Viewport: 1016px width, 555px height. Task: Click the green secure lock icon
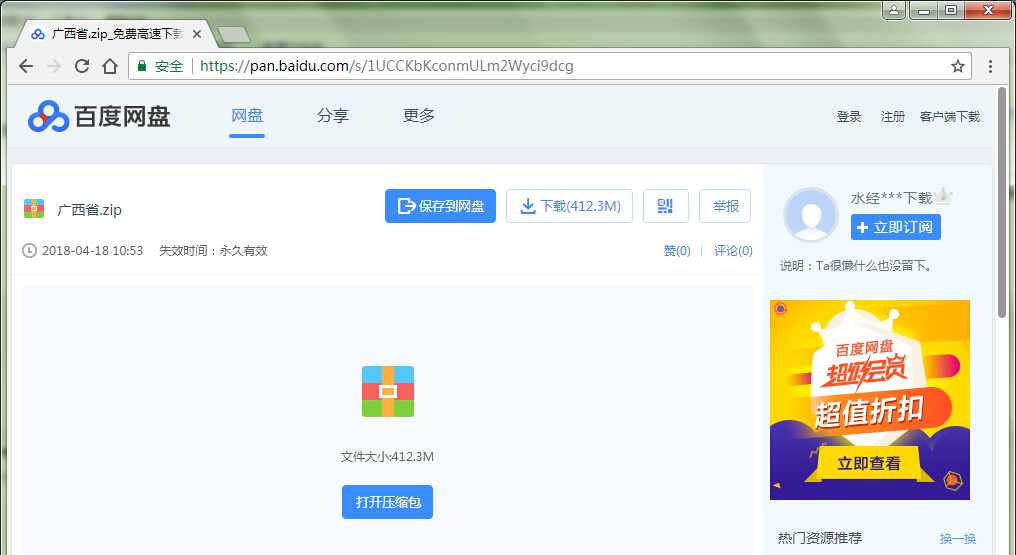tap(142, 65)
